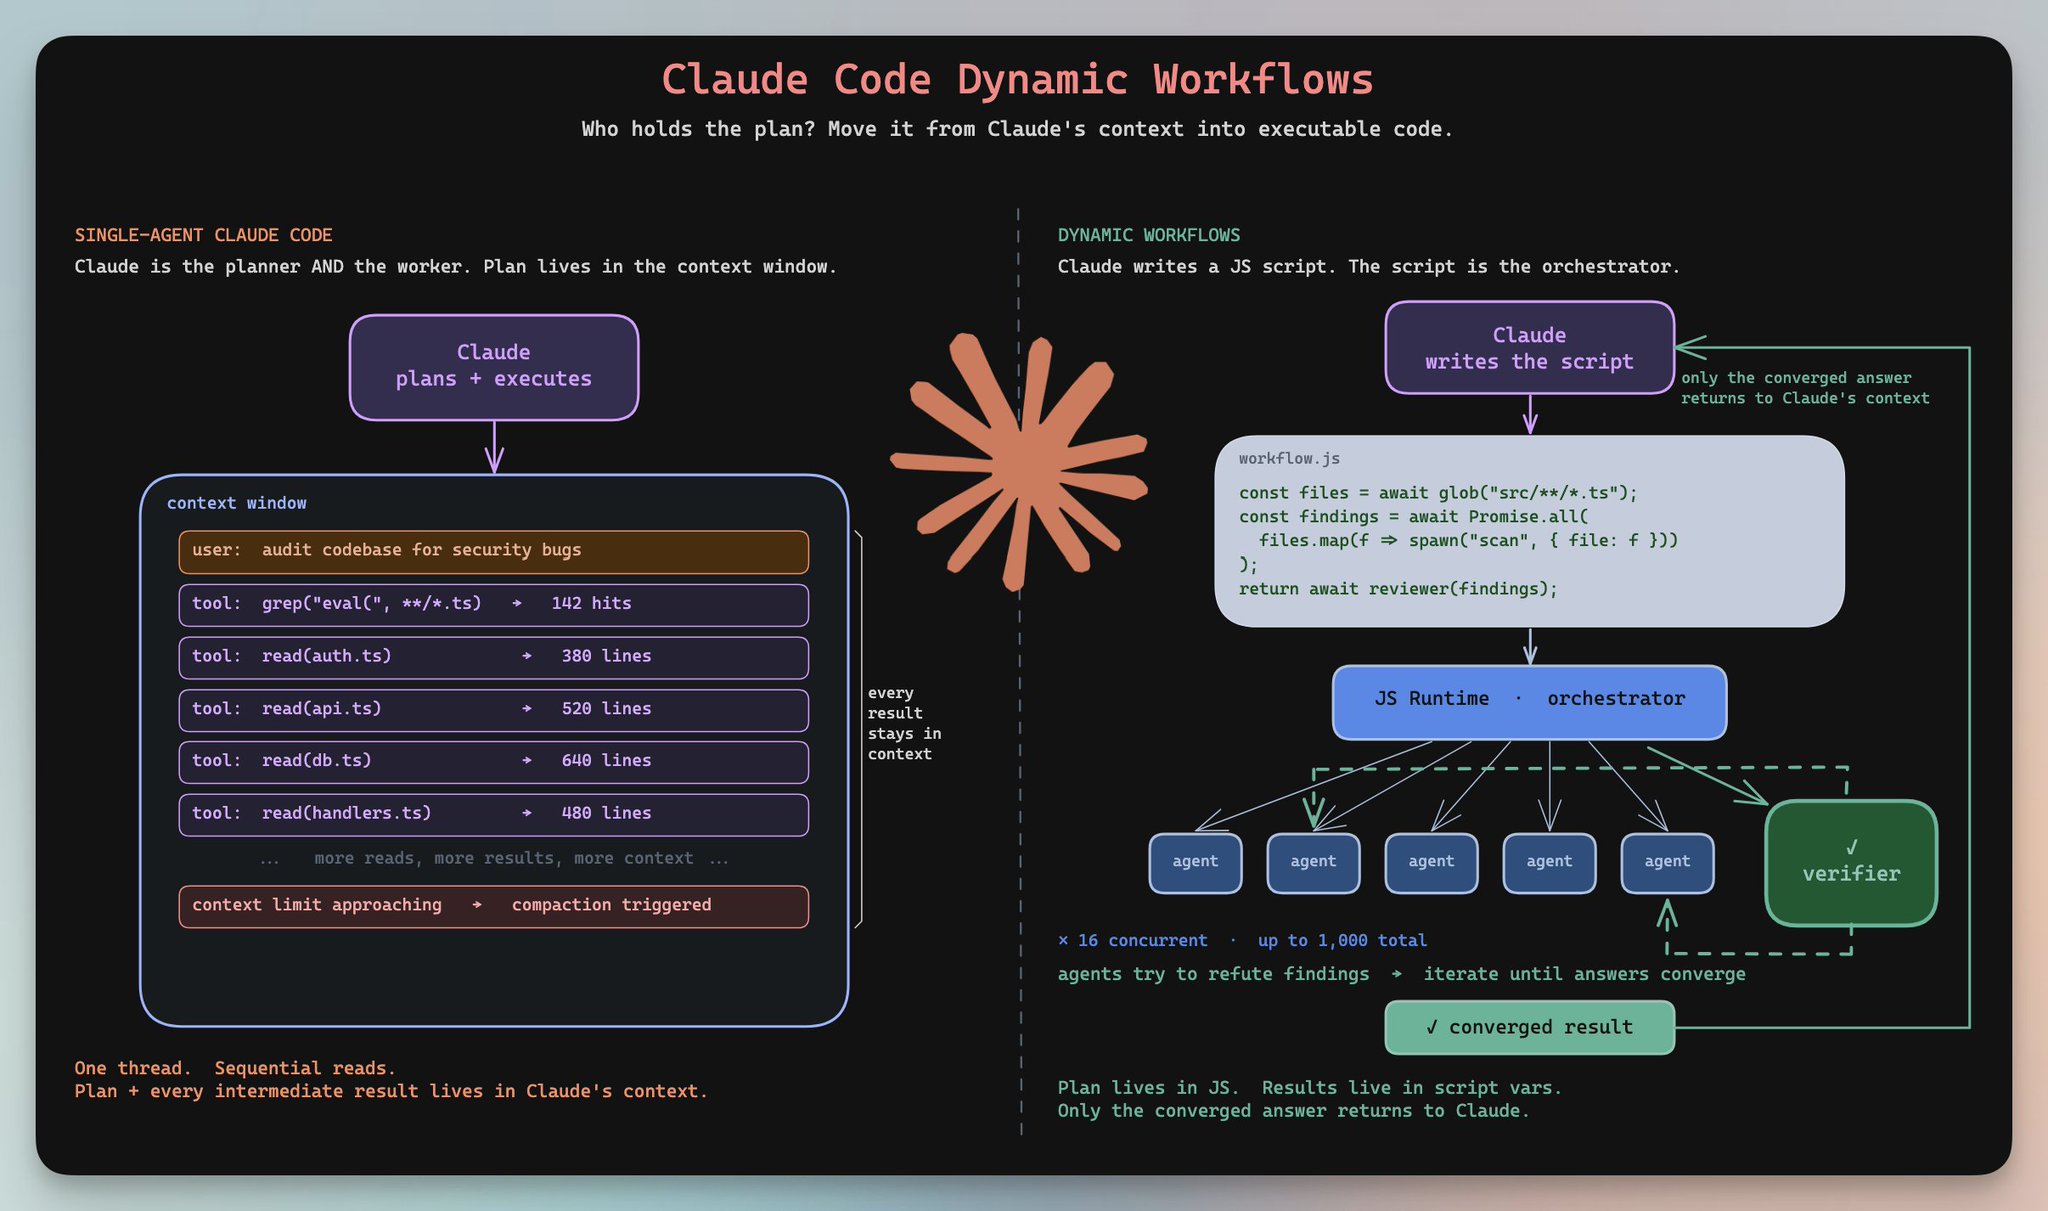The image size is (2048, 1211).
Task: Click the 'return await reviewer(findings);' code line
Action: coord(1398,589)
